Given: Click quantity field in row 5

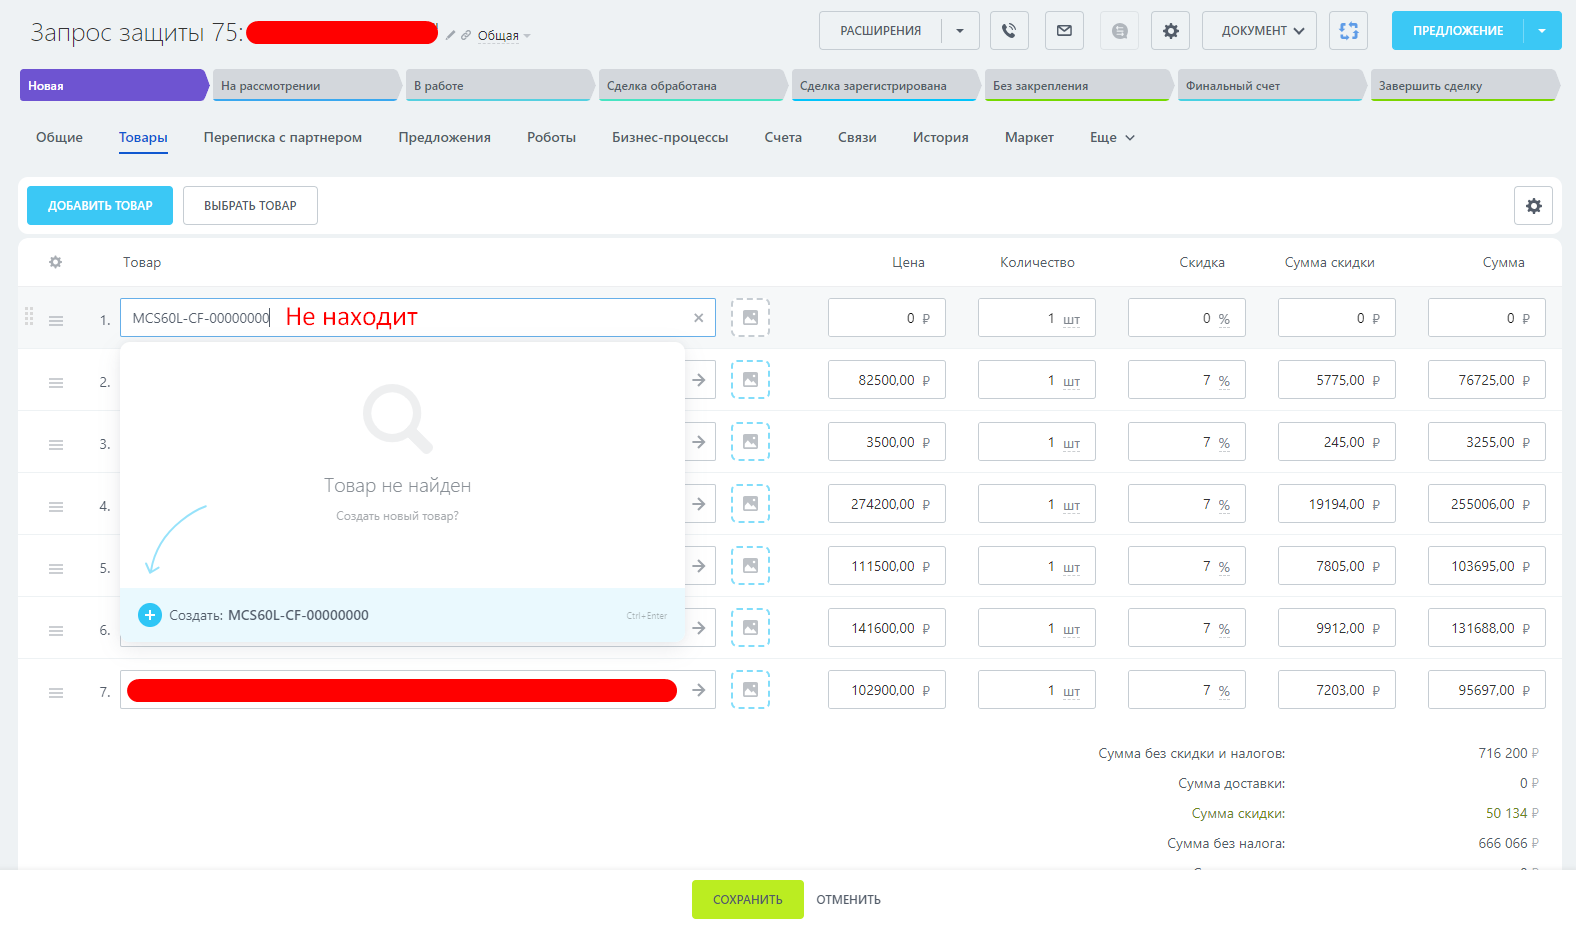Looking at the screenshot, I should point(1036,566).
